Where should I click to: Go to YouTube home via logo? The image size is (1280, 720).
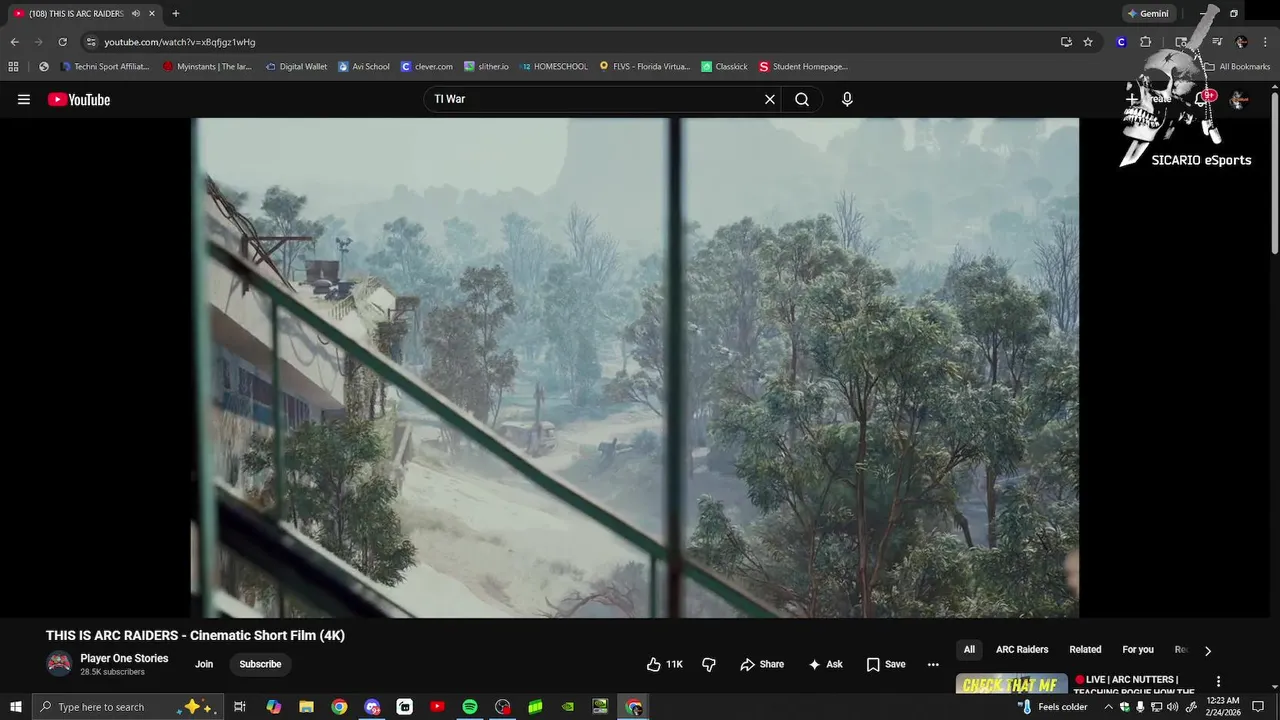tap(79, 99)
